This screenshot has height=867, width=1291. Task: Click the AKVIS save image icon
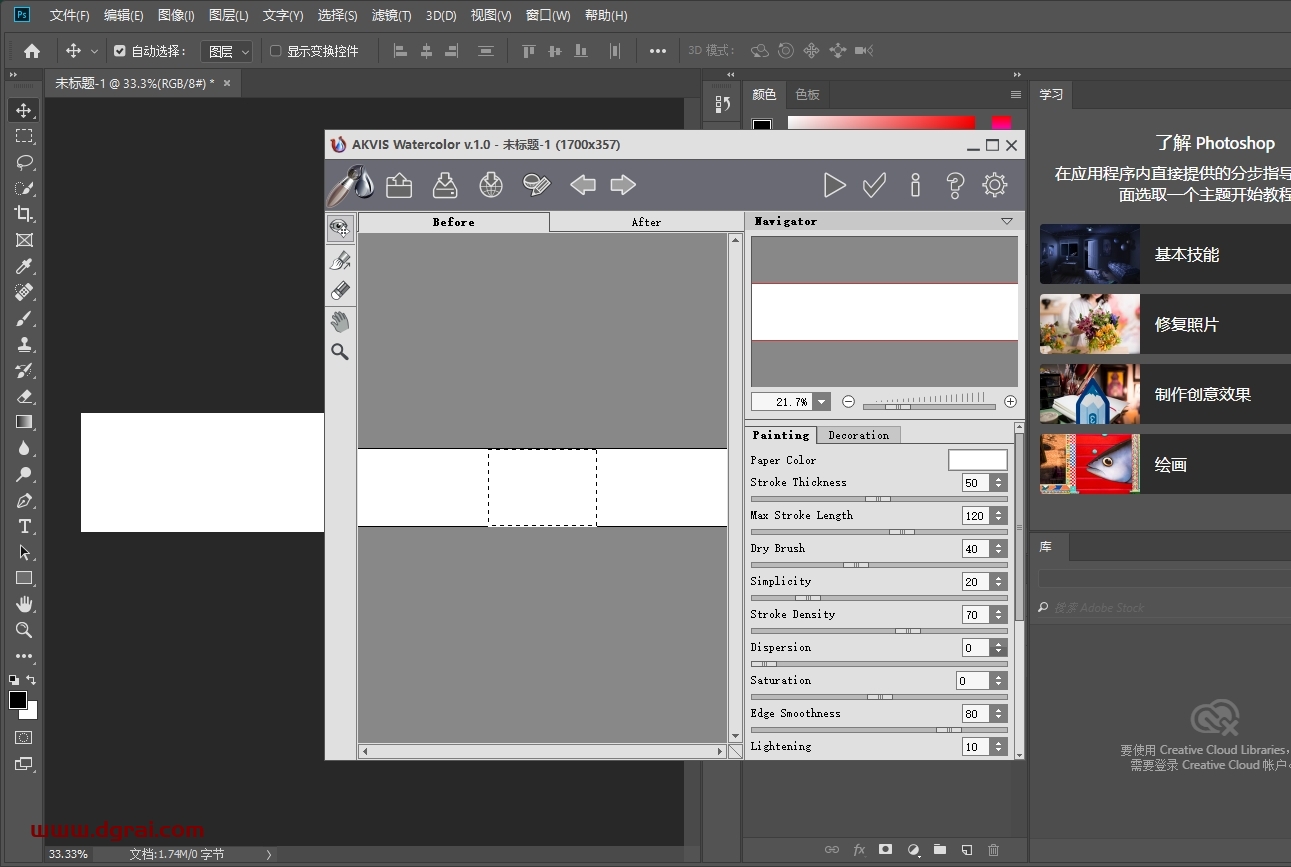point(445,185)
